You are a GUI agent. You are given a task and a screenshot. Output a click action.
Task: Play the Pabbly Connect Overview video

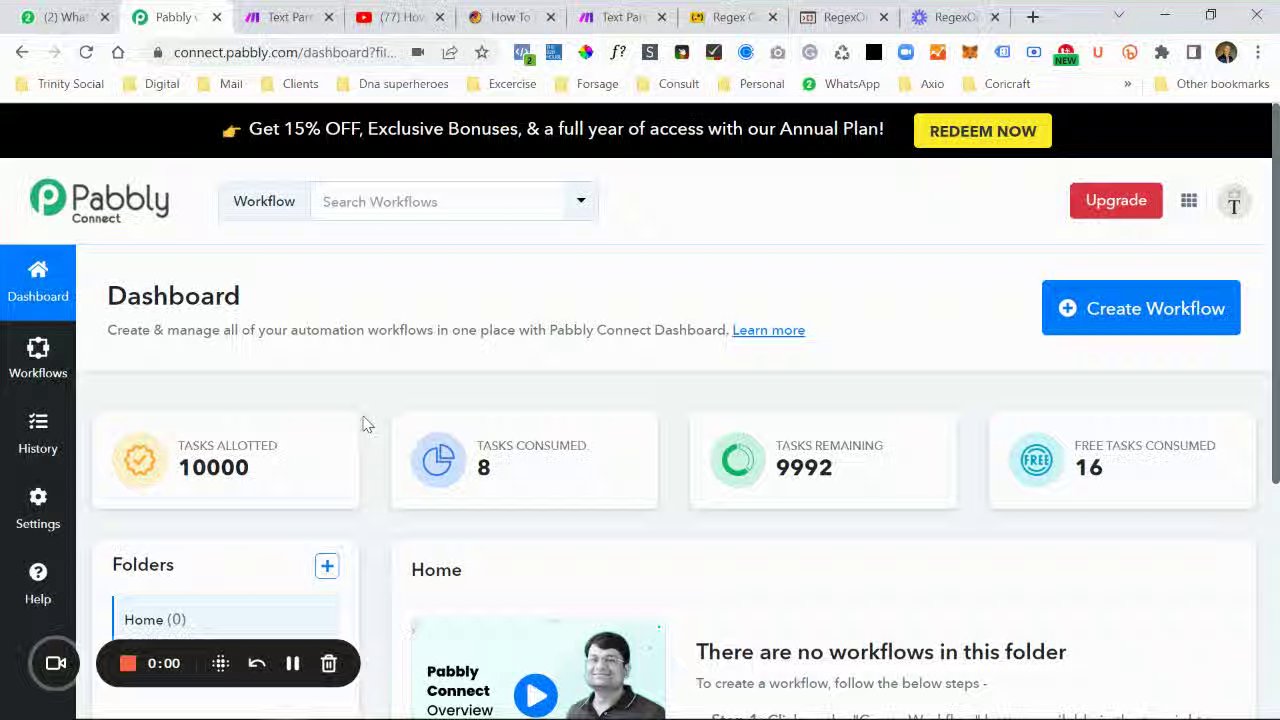(536, 695)
